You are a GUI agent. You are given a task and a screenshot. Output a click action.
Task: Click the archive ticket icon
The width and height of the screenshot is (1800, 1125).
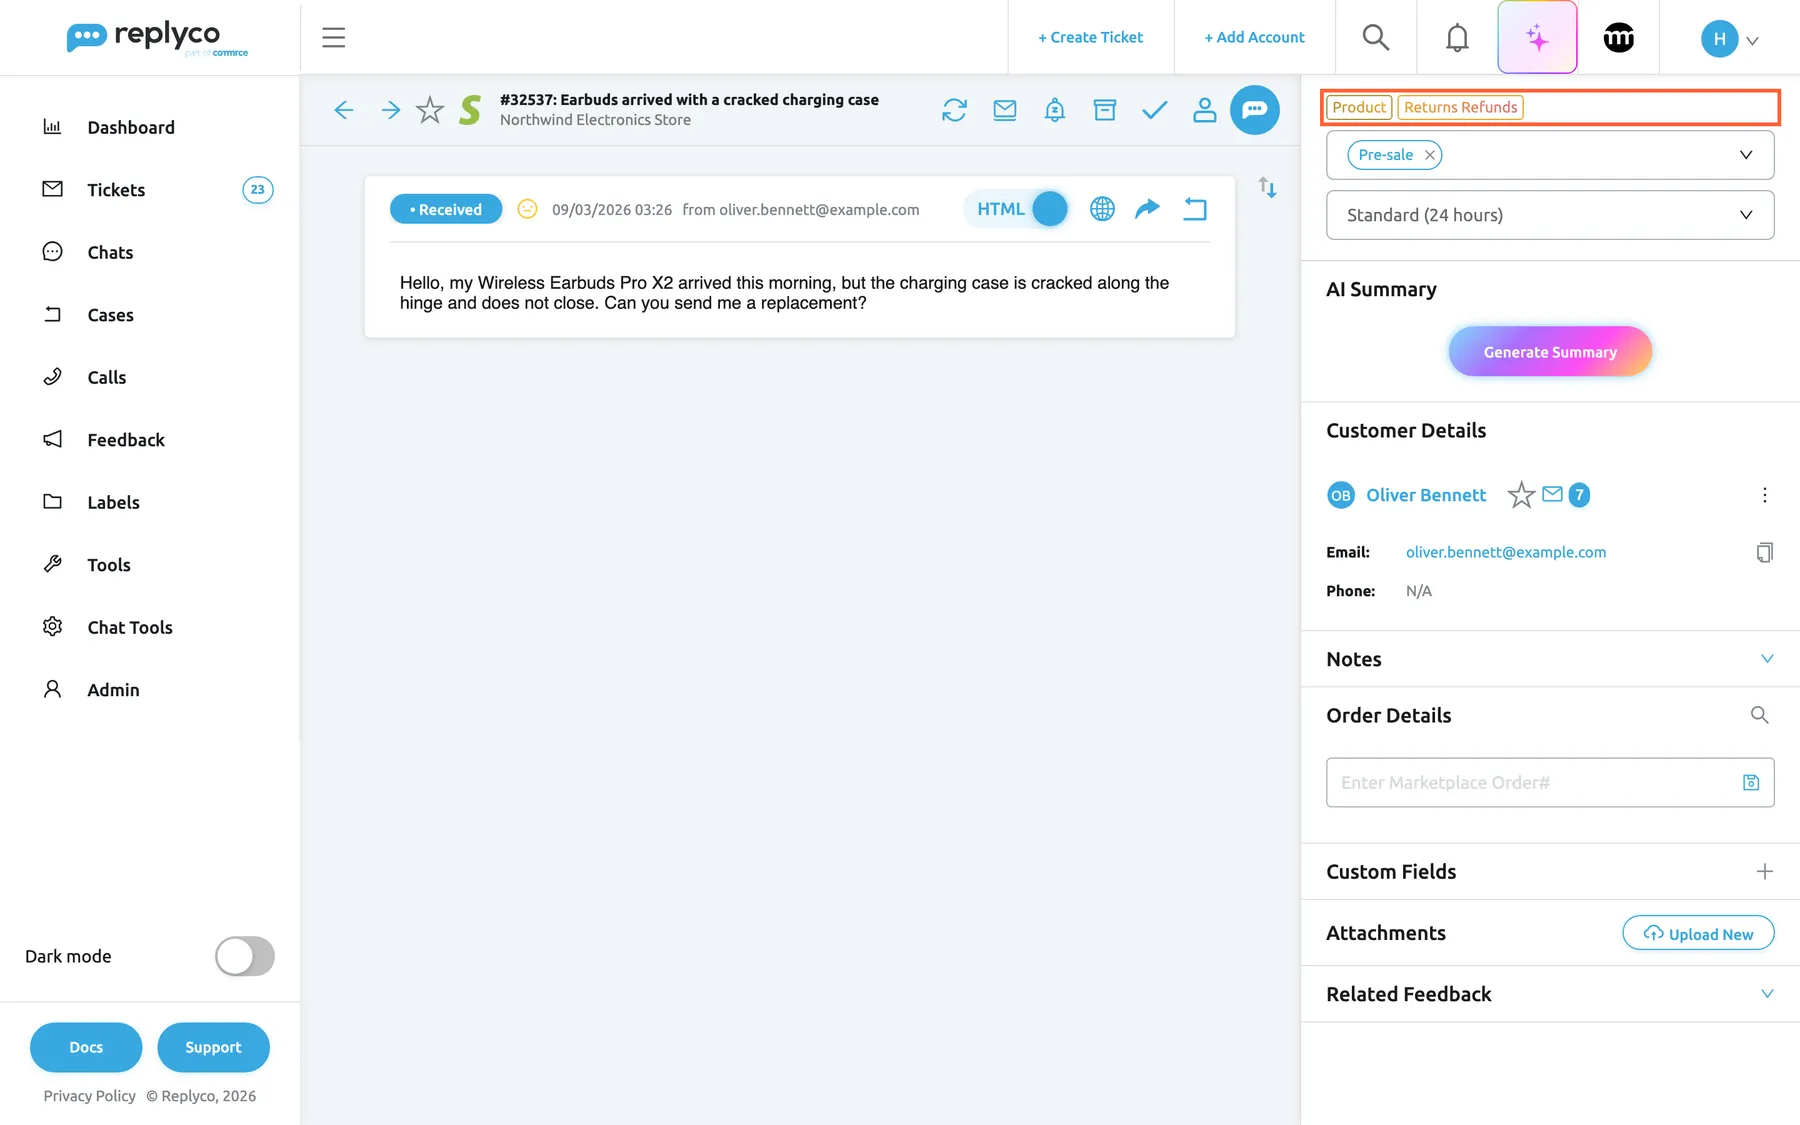click(x=1104, y=110)
